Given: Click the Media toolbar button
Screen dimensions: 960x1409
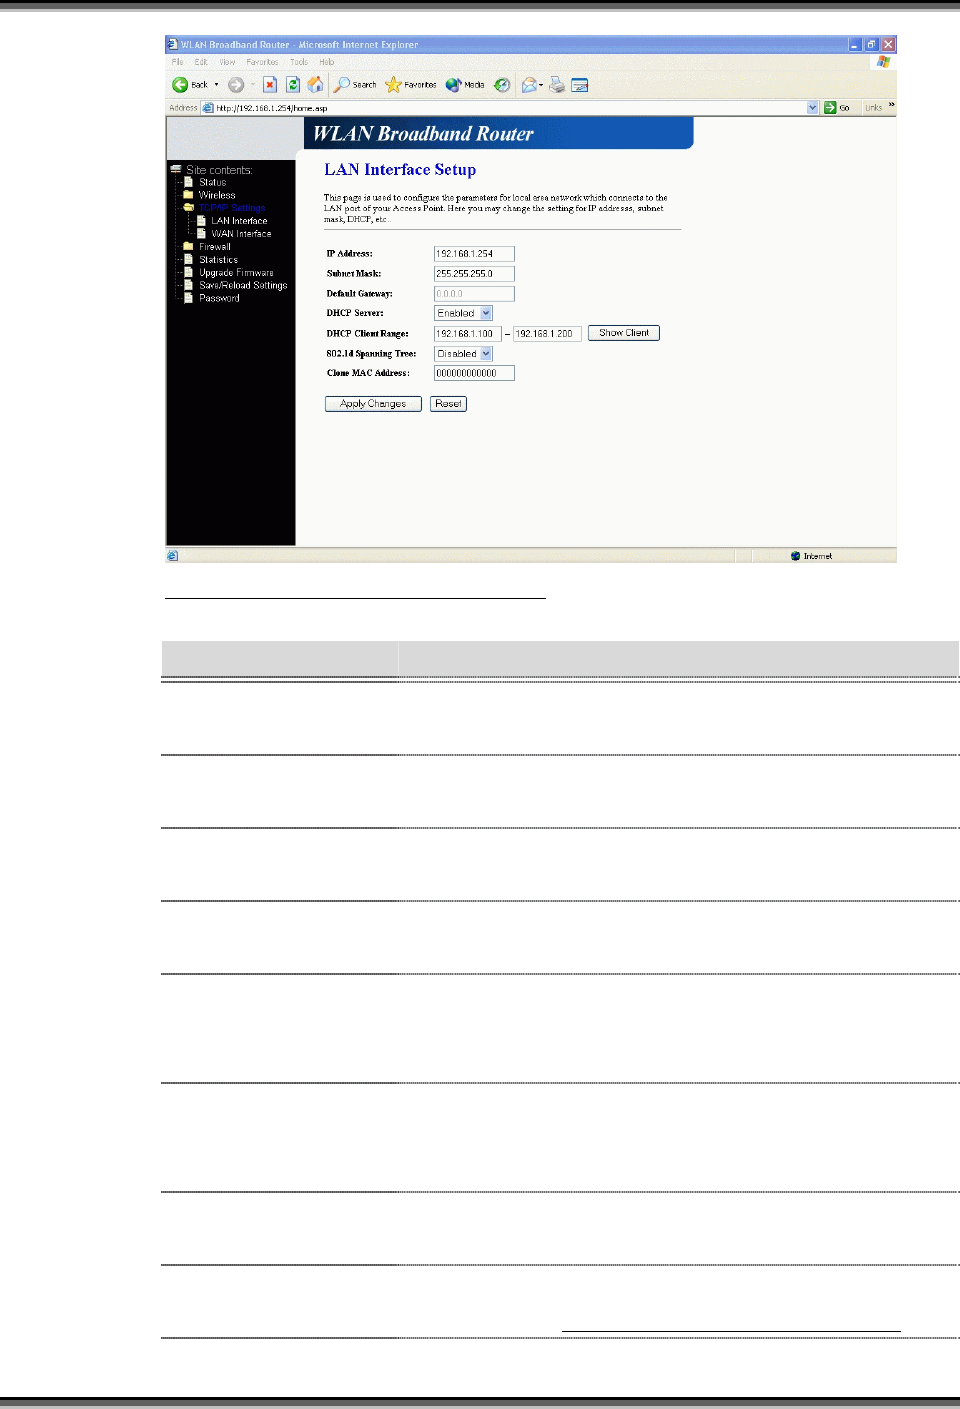Looking at the screenshot, I should [x=465, y=85].
